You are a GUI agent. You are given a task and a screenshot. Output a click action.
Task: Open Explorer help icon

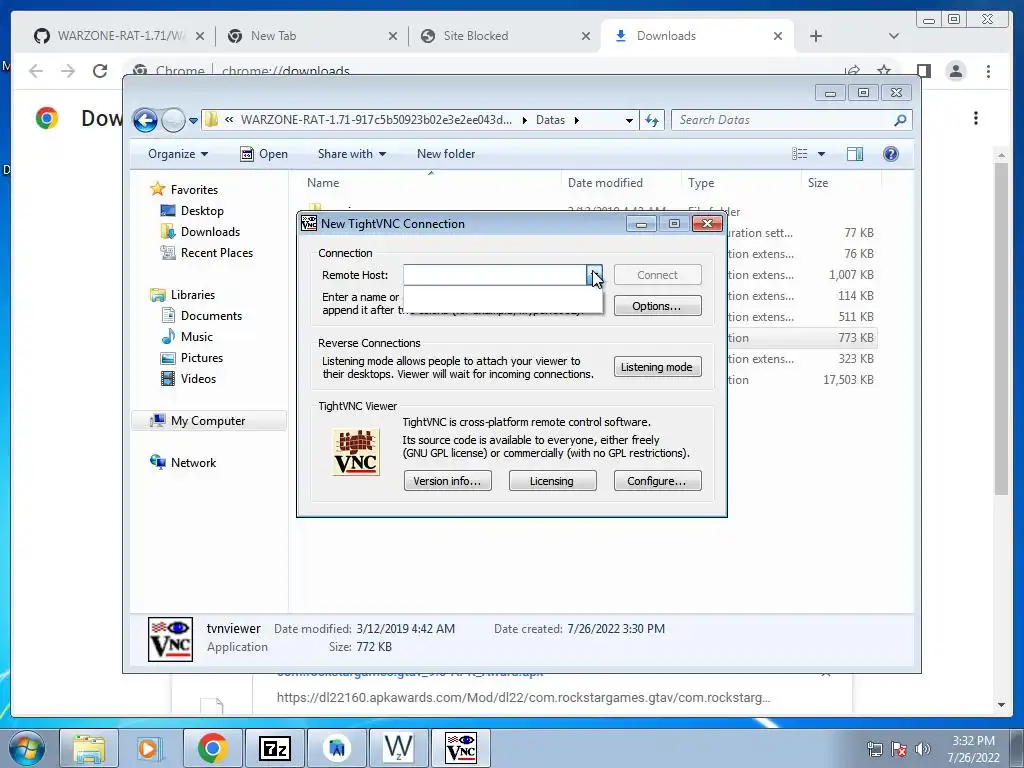[x=891, y=154]
